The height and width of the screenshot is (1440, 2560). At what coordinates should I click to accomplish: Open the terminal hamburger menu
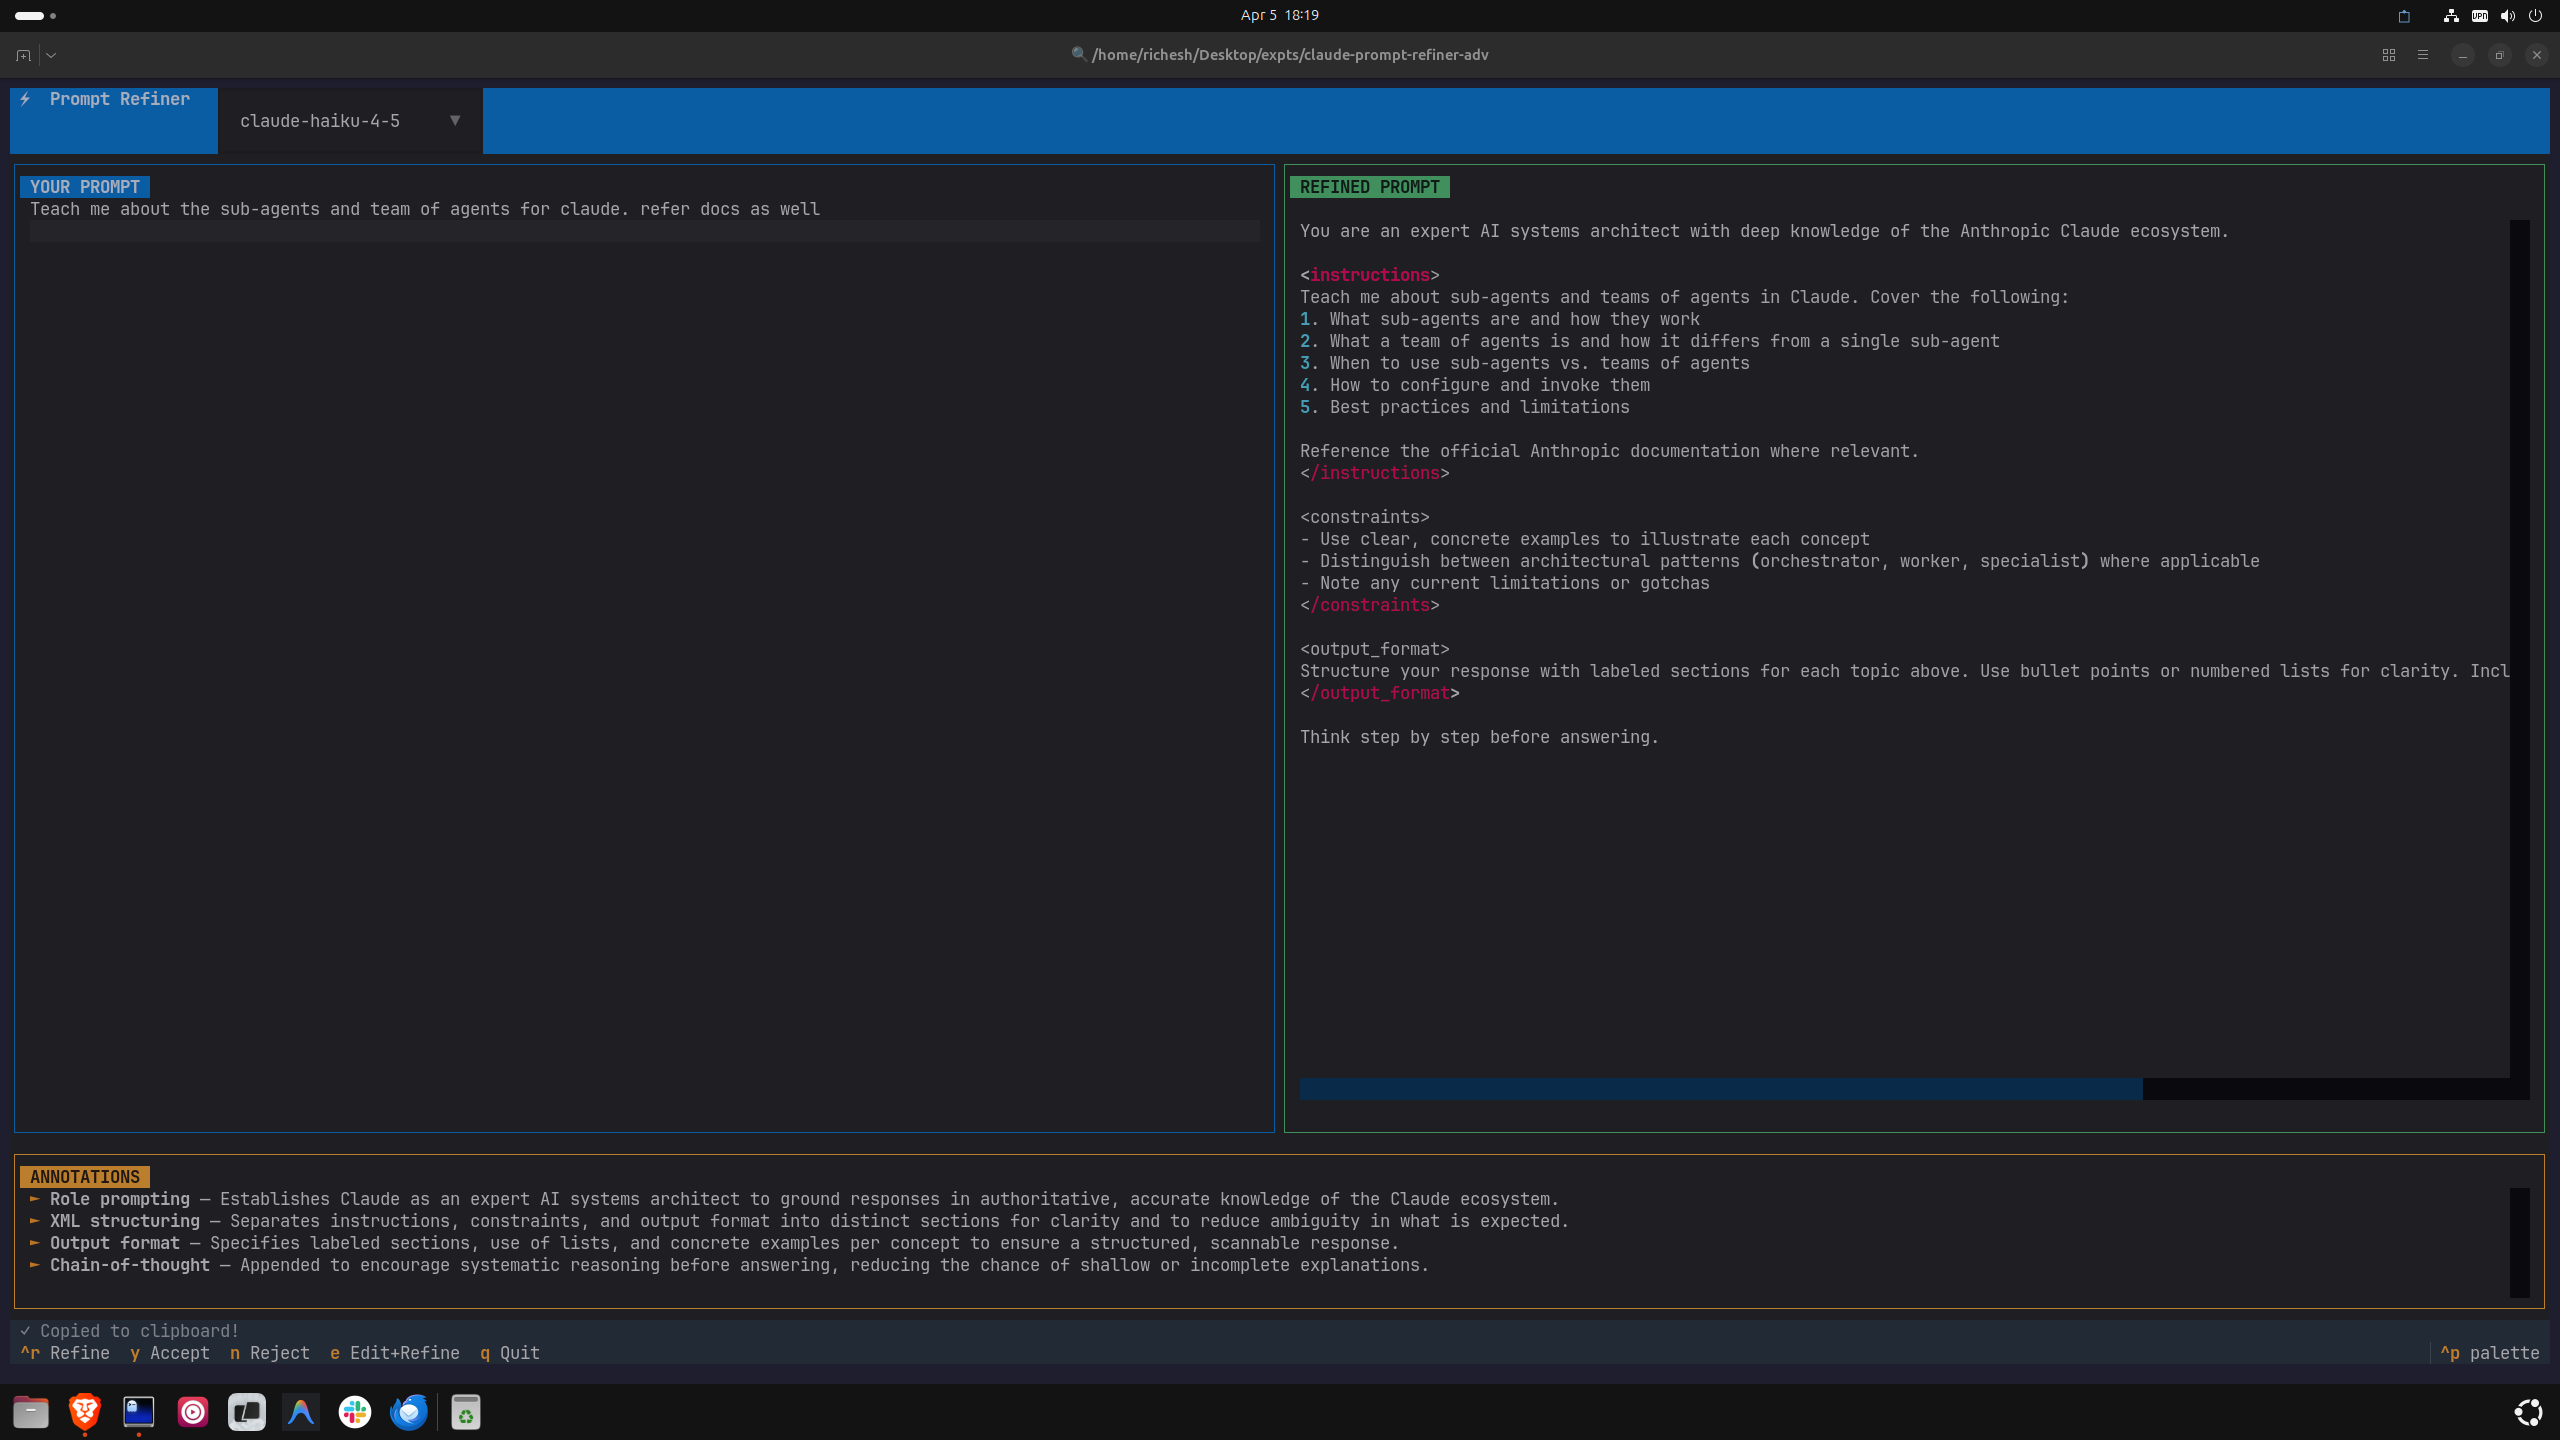coord(2423,55)
